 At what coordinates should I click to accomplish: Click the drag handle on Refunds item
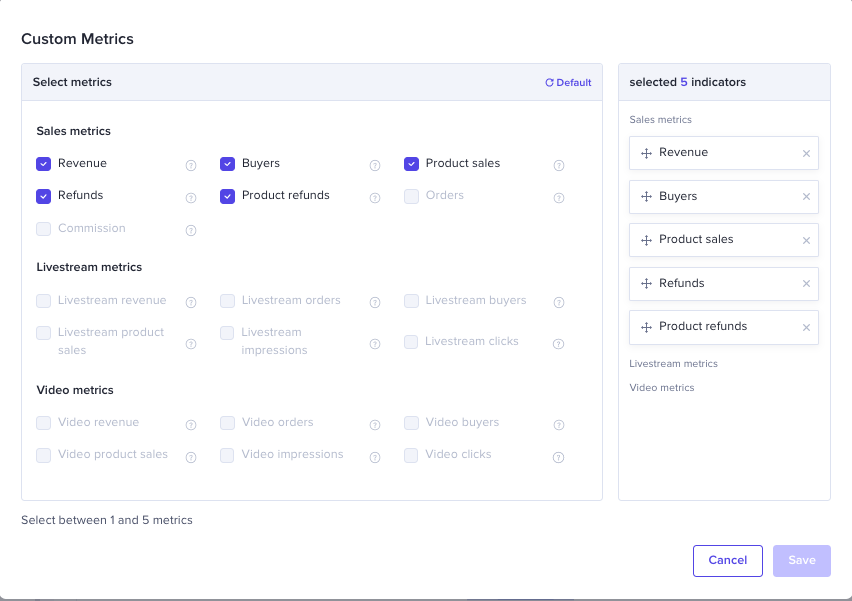tap(646, 284)
